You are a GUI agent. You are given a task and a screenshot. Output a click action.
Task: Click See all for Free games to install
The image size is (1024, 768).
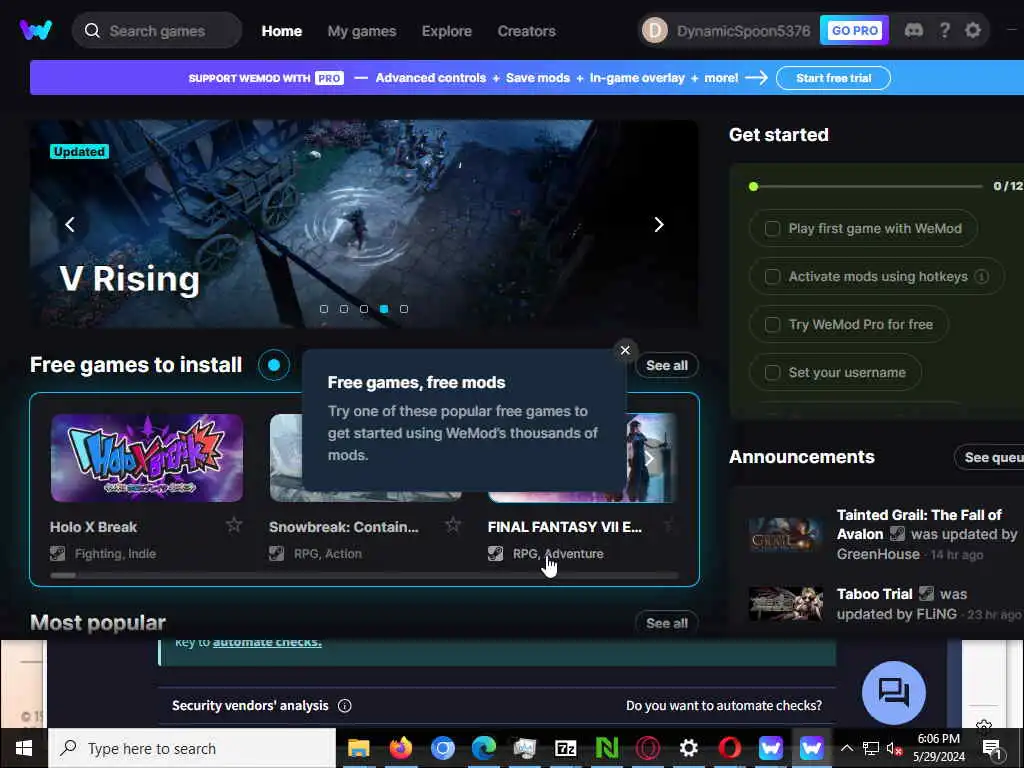tap(667, 365)
